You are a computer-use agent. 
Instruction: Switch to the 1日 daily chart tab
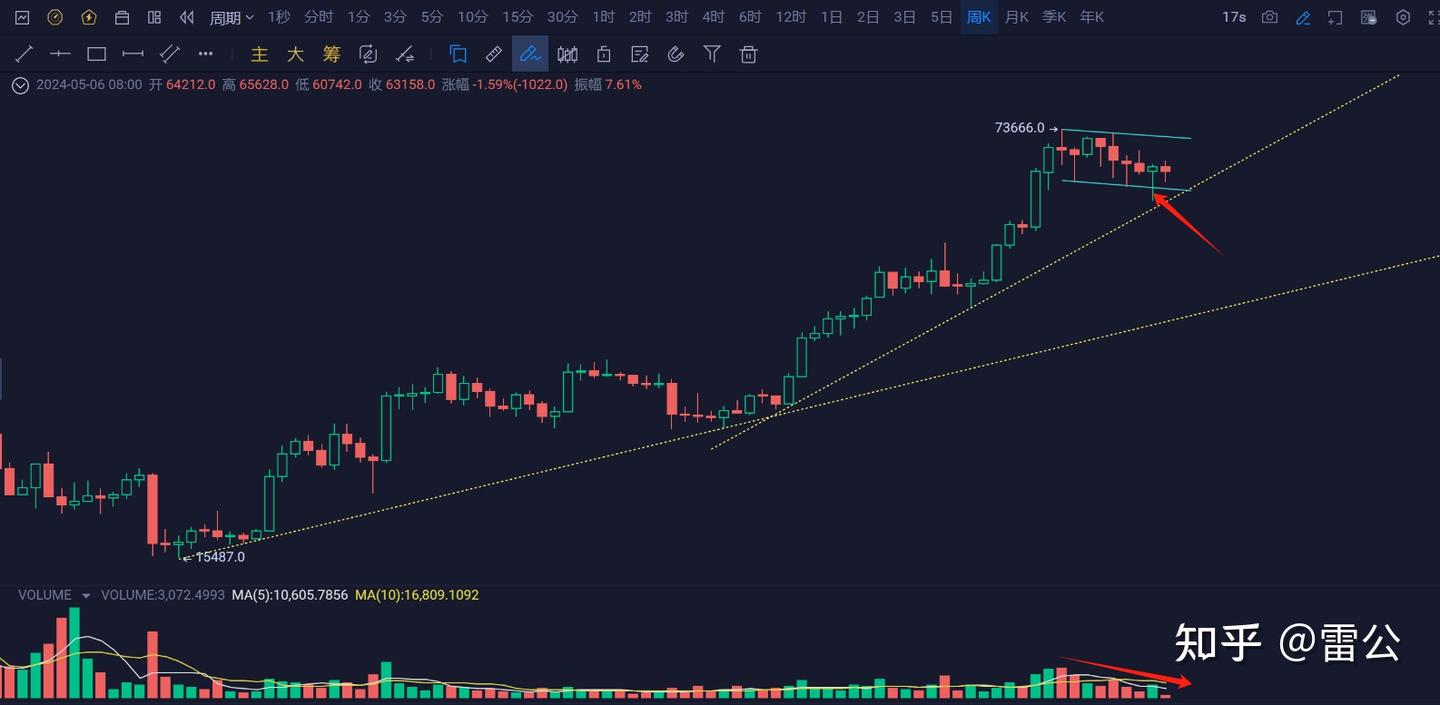click(831, 17)
